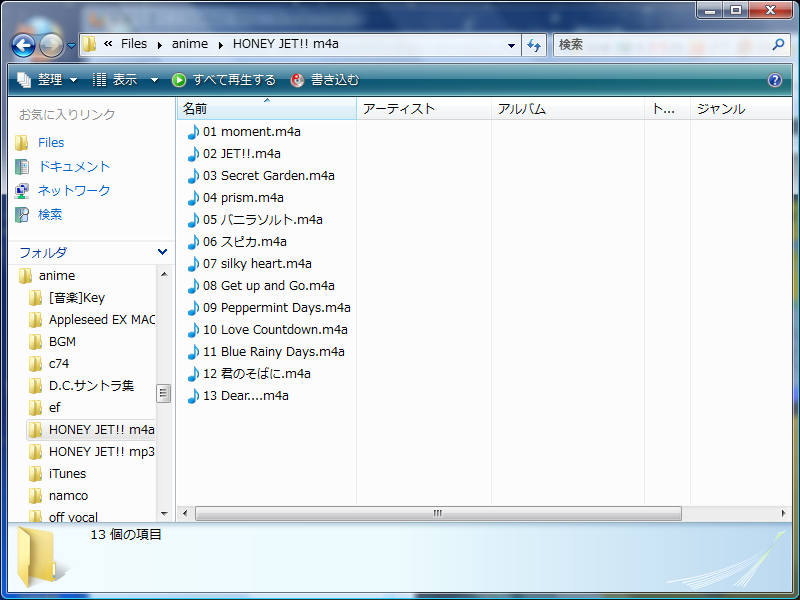Select the Appleseed EX MAC folder
The height and width of the screenshot is (600, 800).
[x=102, y=319]
